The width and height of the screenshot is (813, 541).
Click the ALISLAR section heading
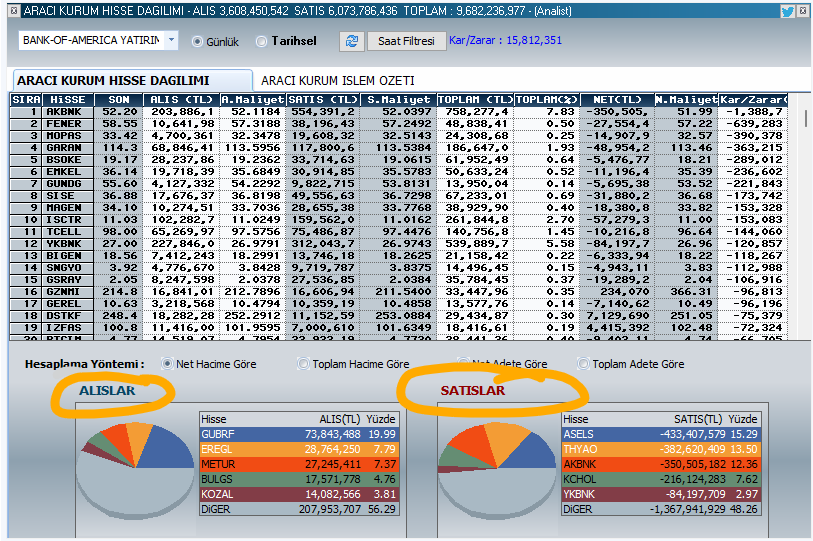click(107, 391)
